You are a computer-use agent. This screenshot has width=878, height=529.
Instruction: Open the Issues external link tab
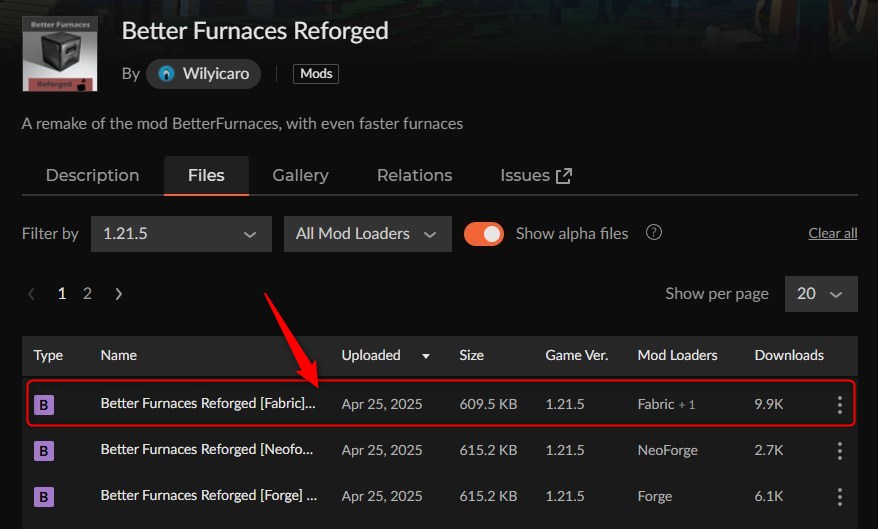coord(536,176)
